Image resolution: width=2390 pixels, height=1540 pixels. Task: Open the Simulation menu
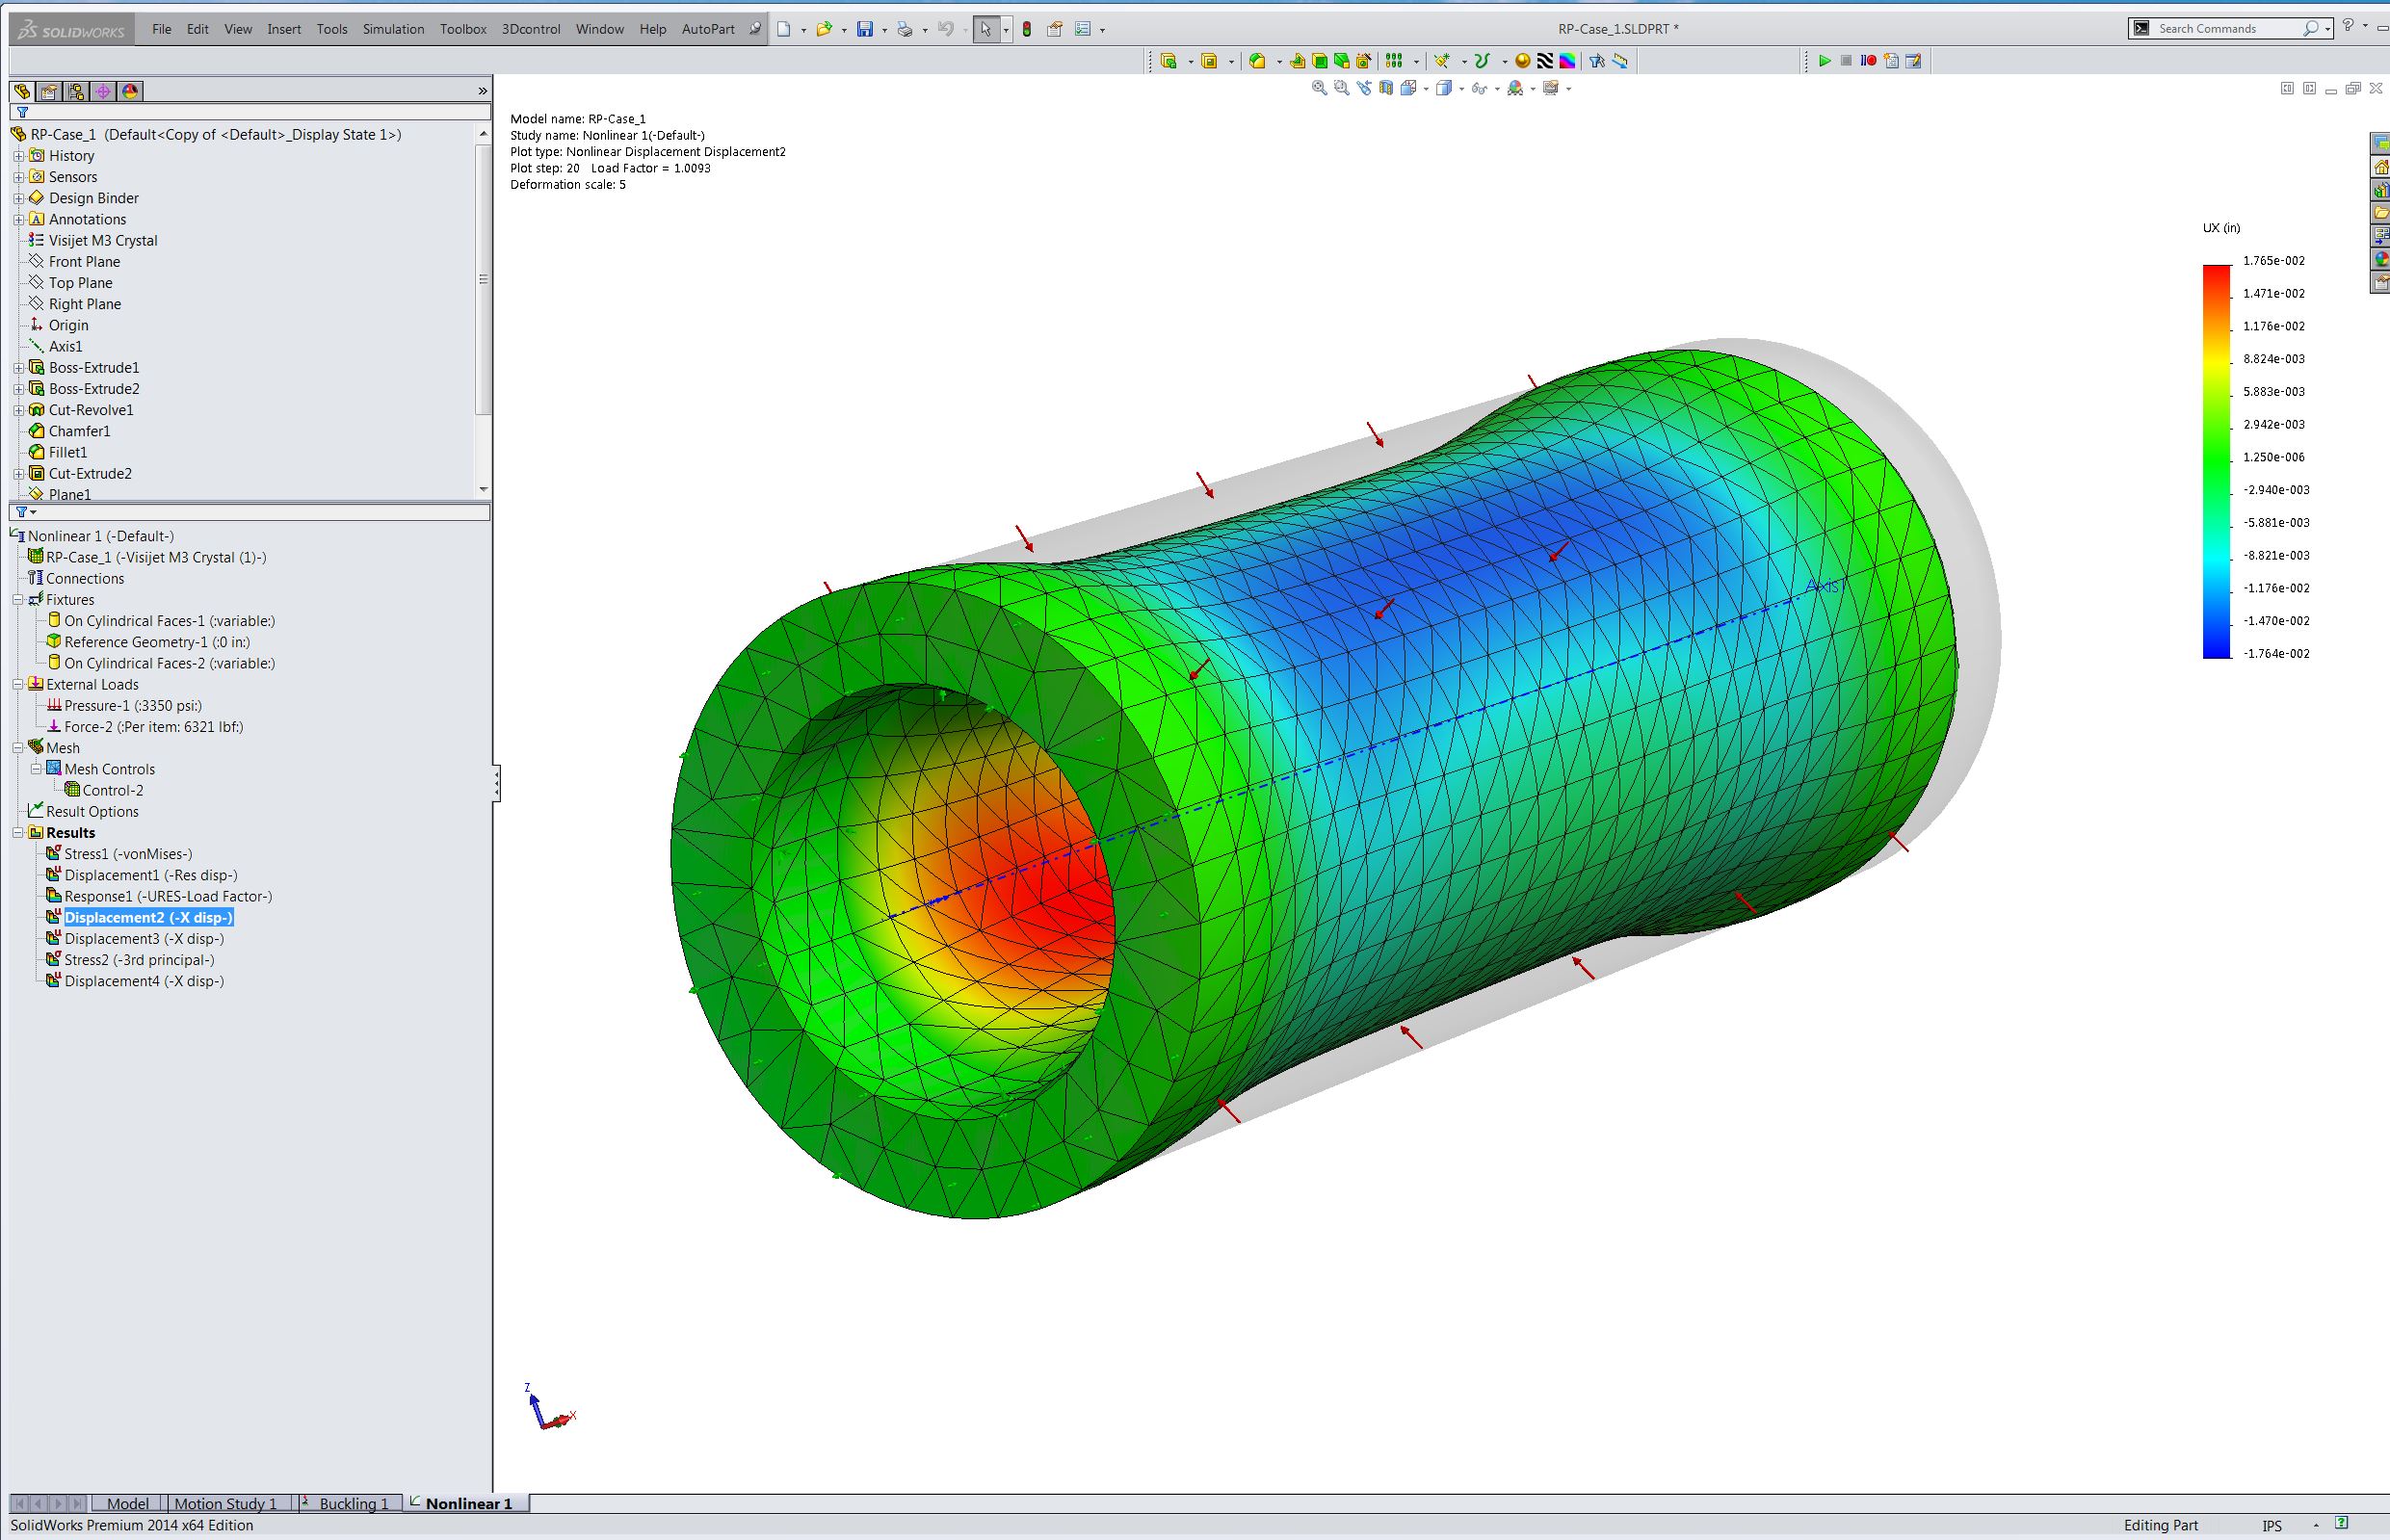393,29
